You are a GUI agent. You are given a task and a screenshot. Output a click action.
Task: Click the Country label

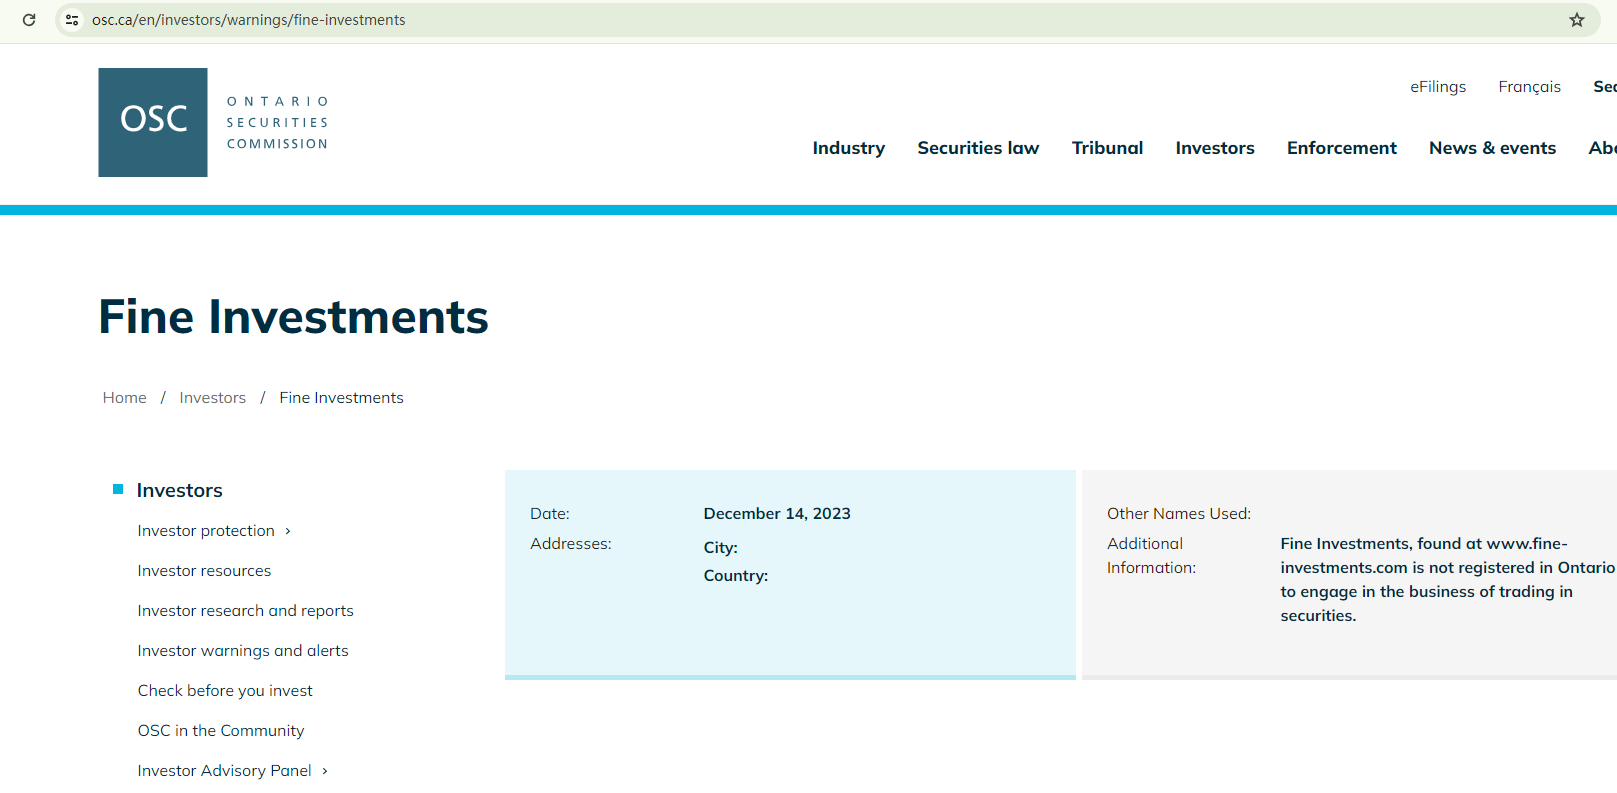click(x=736, y=576)
